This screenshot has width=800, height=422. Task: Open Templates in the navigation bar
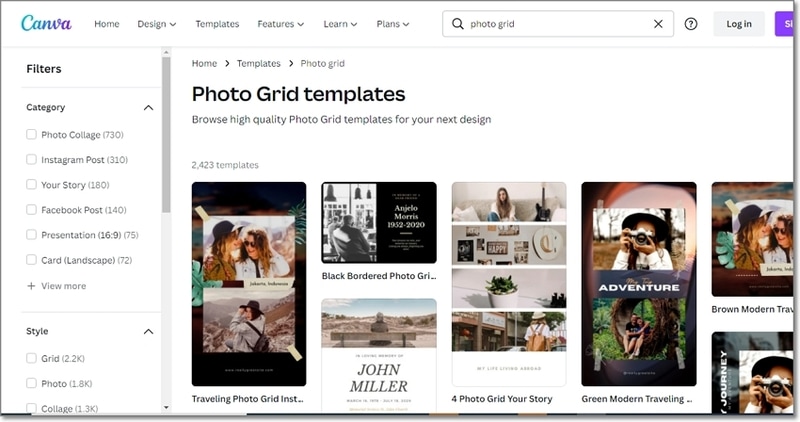click(217, 24)
